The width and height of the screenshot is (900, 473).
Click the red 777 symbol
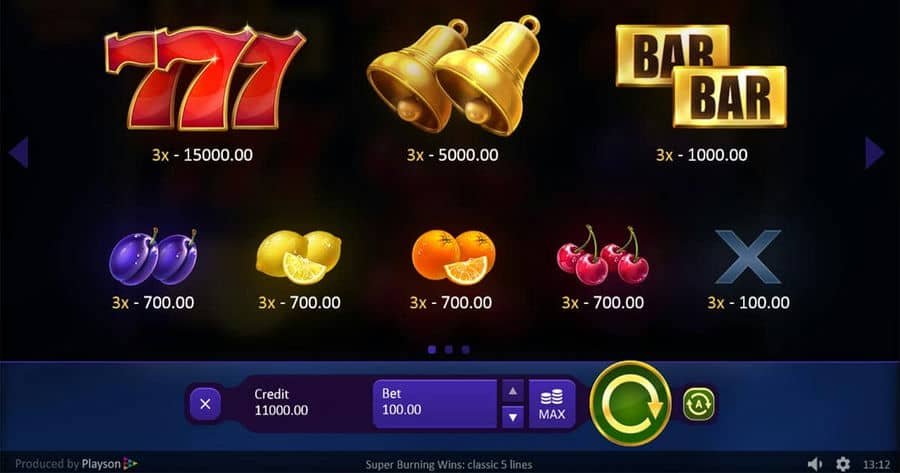pos(204,78)
